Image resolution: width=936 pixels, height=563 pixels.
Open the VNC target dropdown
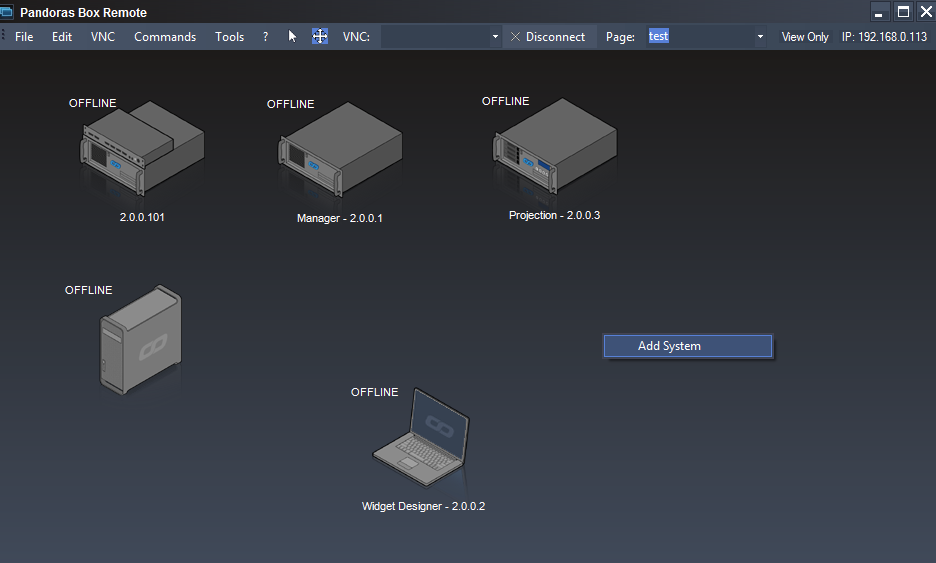(495, 37)
